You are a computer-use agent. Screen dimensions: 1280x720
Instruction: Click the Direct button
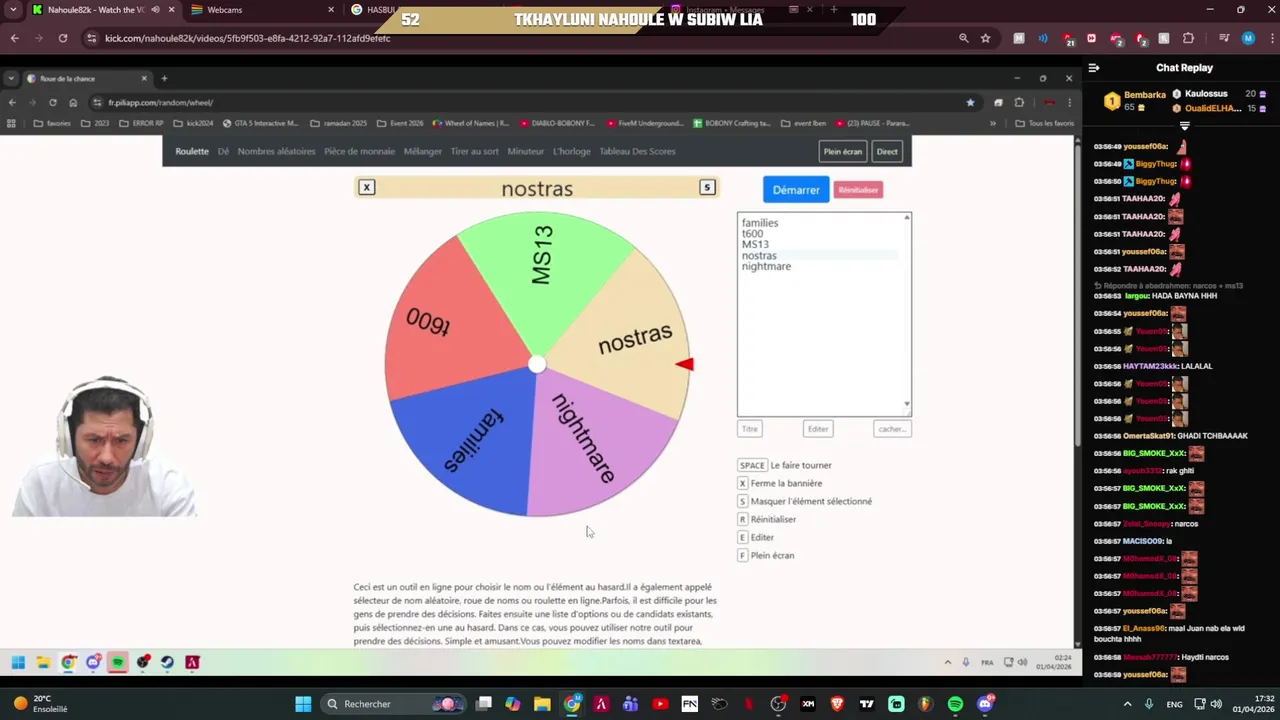click(887, 152)
